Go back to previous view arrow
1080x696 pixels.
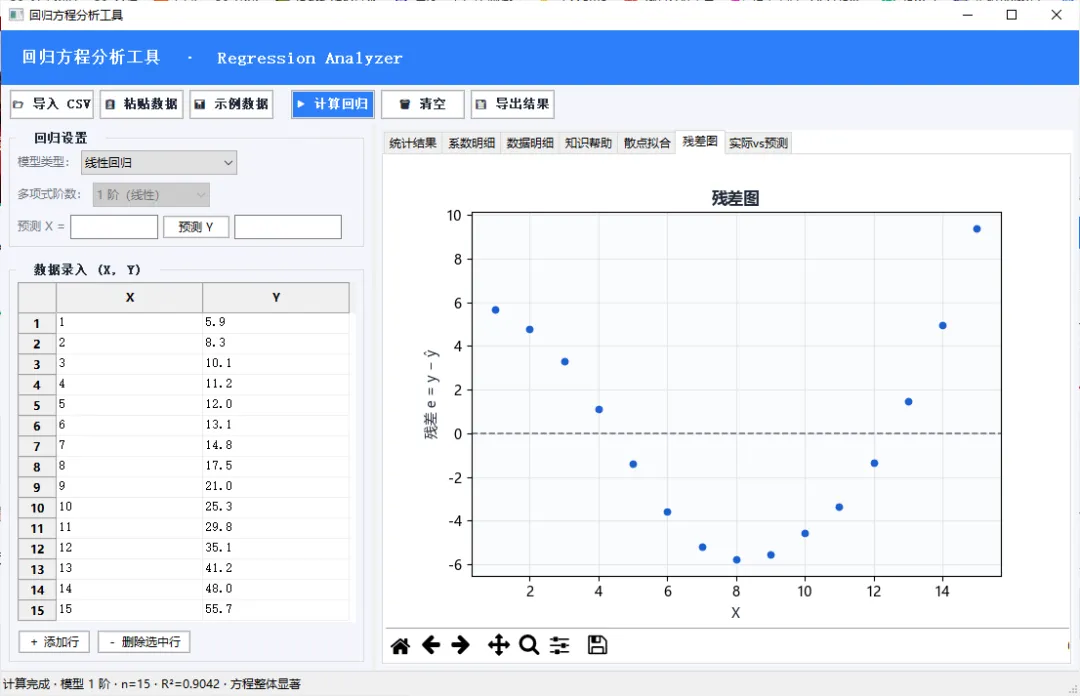pyautogui.click(x=431, y=646)
